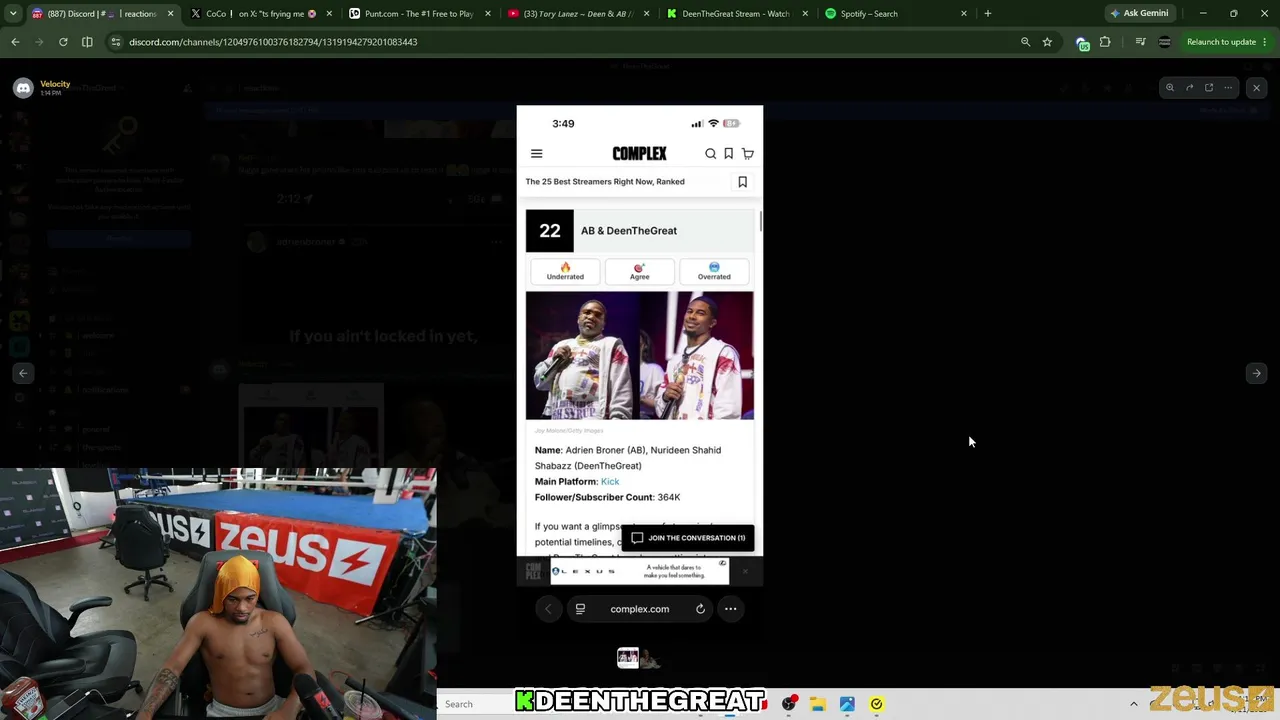Go to previous image in Discord viewer
The height and width of the screenshot is (720, 1280).
23,373
